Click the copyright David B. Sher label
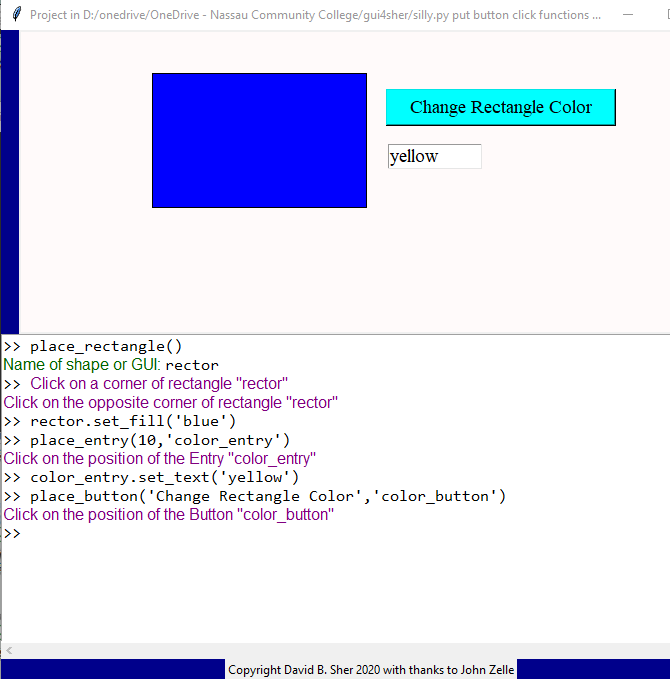 tap(371, 670)
